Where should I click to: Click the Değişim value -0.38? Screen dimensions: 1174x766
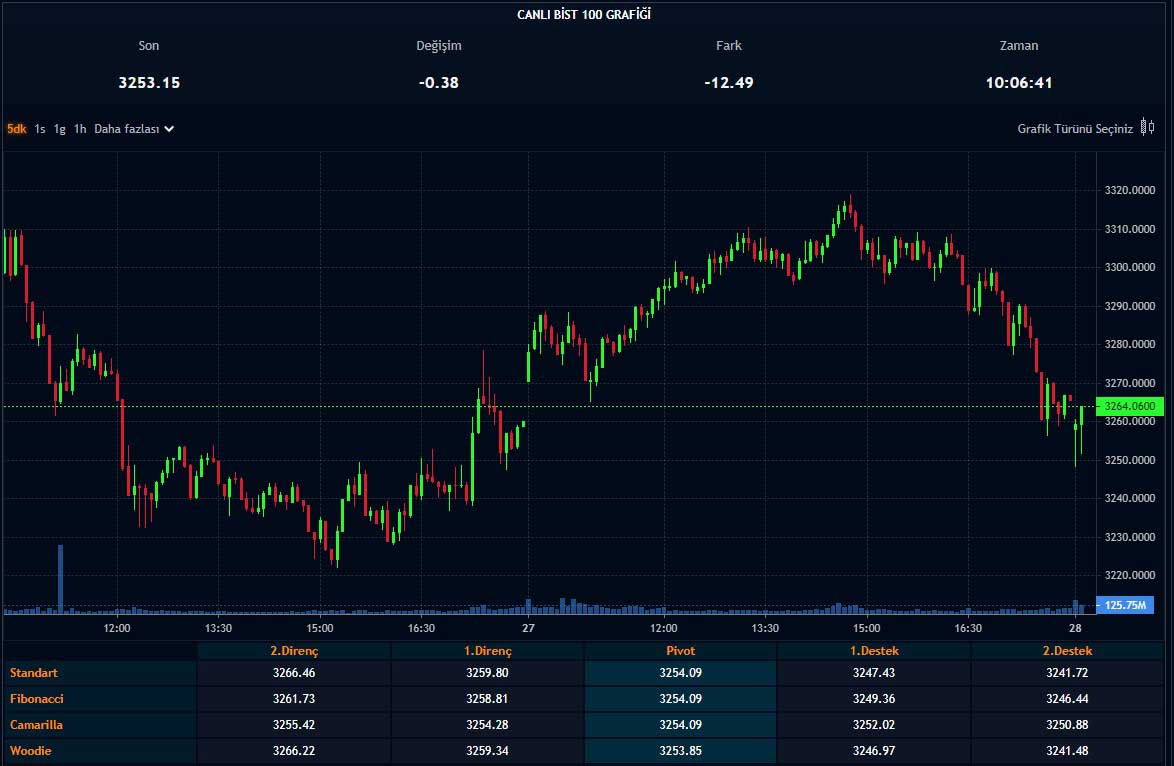click(439, 82)
